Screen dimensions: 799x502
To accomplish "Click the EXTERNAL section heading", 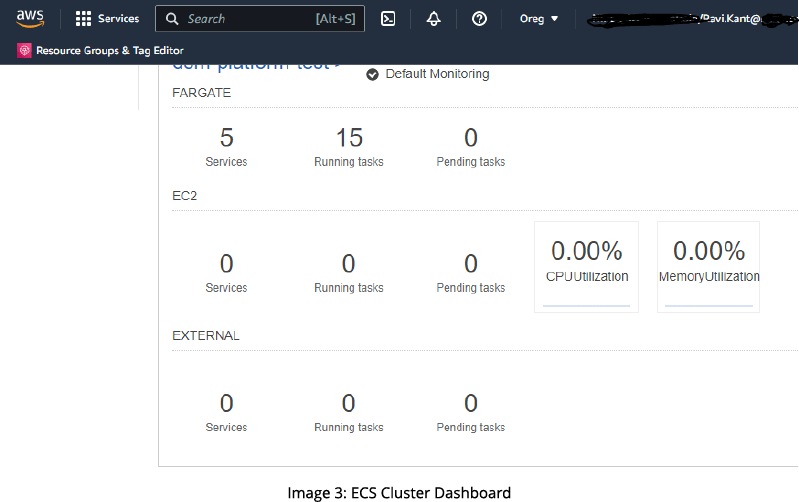I will [x=206, y=336].
